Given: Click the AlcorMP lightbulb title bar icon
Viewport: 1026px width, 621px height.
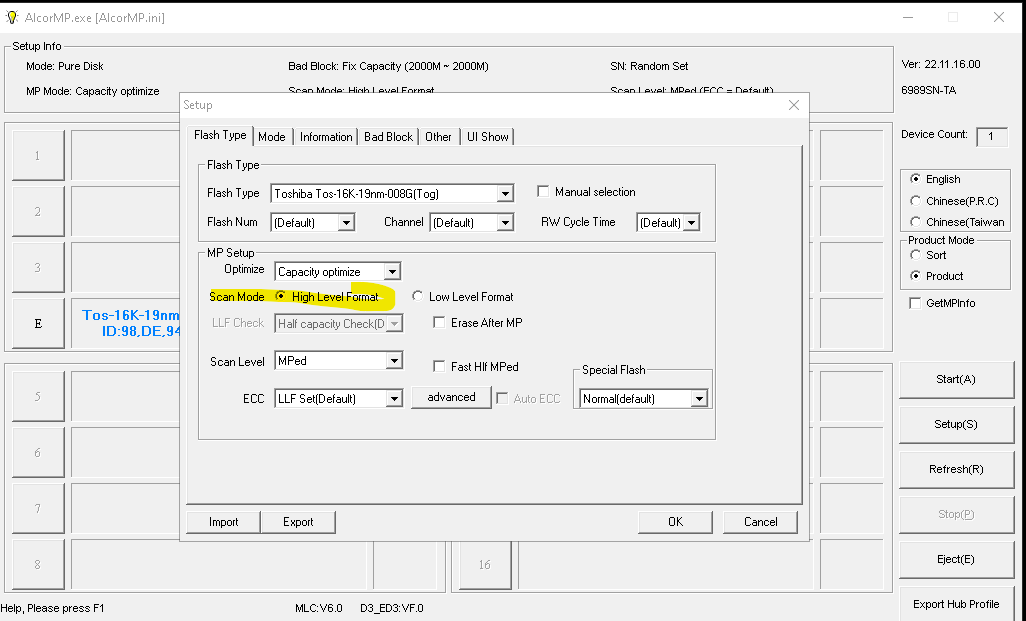Looking at the screenshot, I should click(11, 17).
